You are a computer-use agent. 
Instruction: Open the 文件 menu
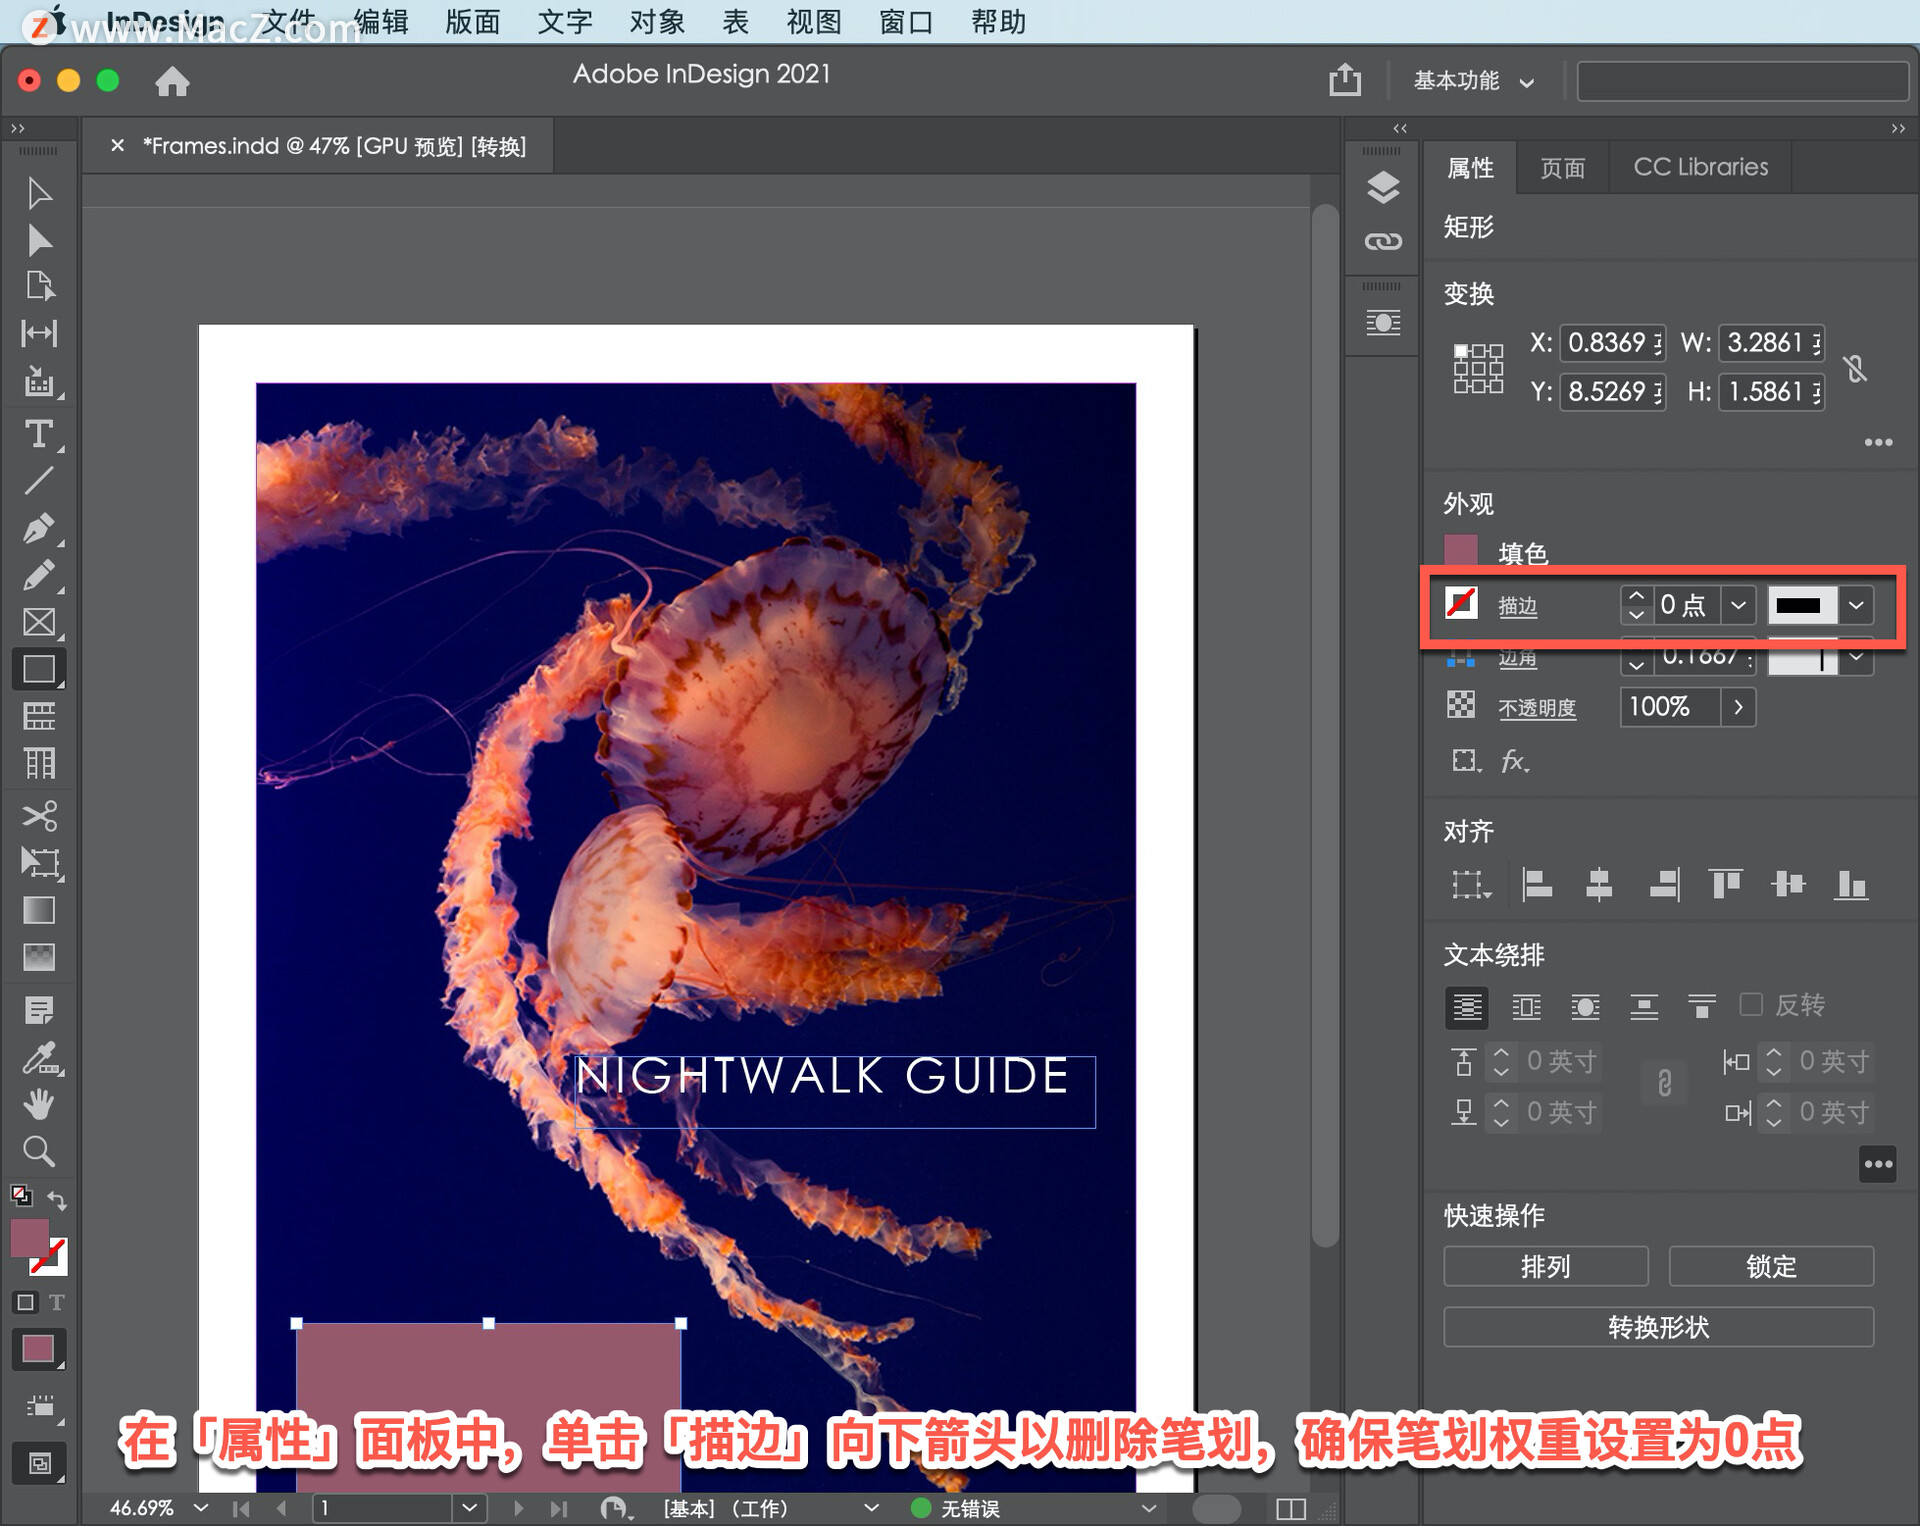(290, 21)
